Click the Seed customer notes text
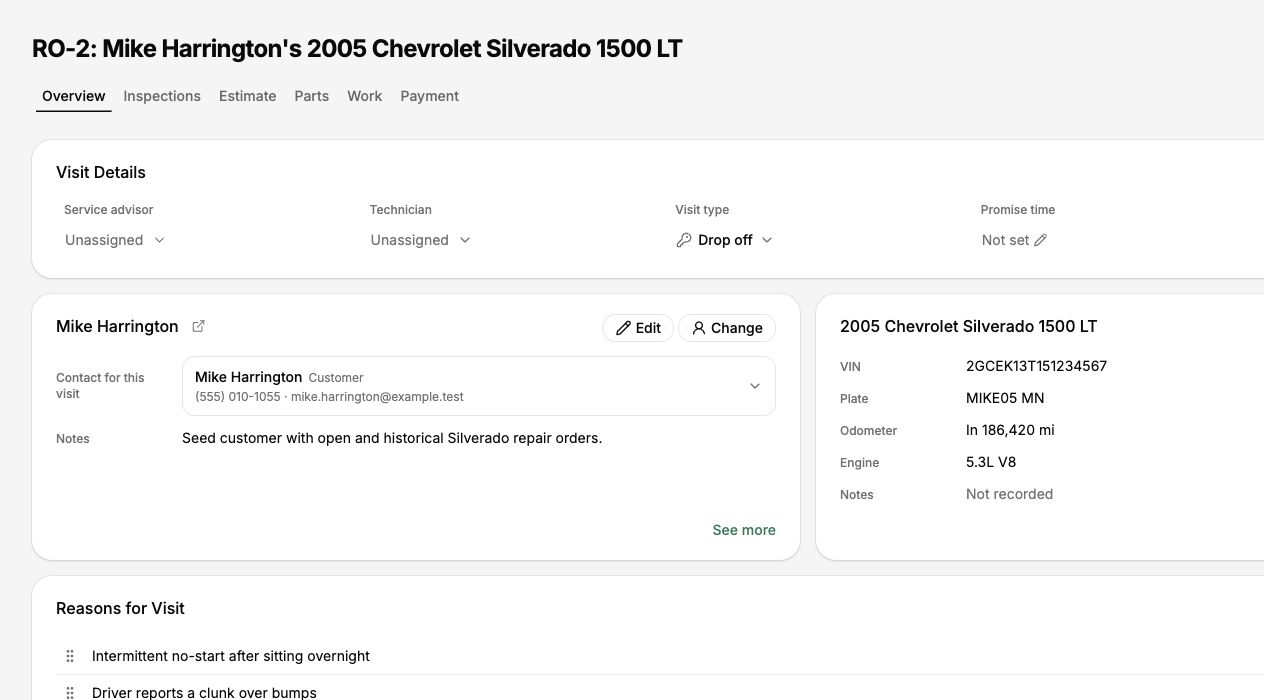Screen dimensions: 1264x700 392,438
